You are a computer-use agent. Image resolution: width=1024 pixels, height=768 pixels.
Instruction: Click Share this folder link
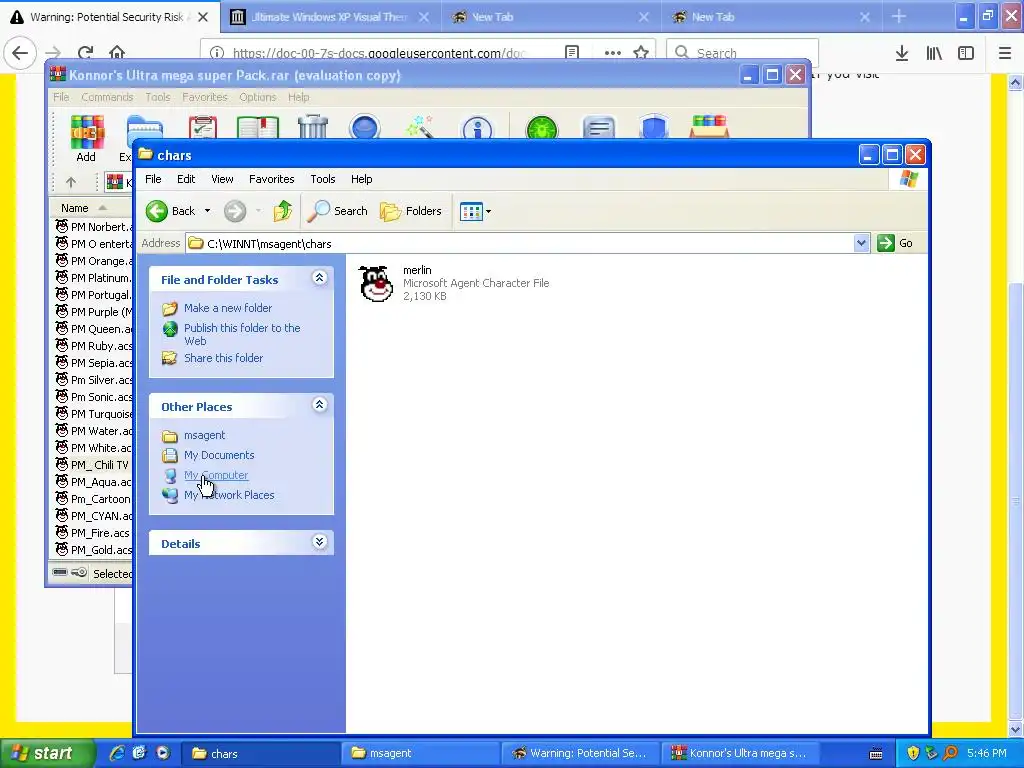223,358
